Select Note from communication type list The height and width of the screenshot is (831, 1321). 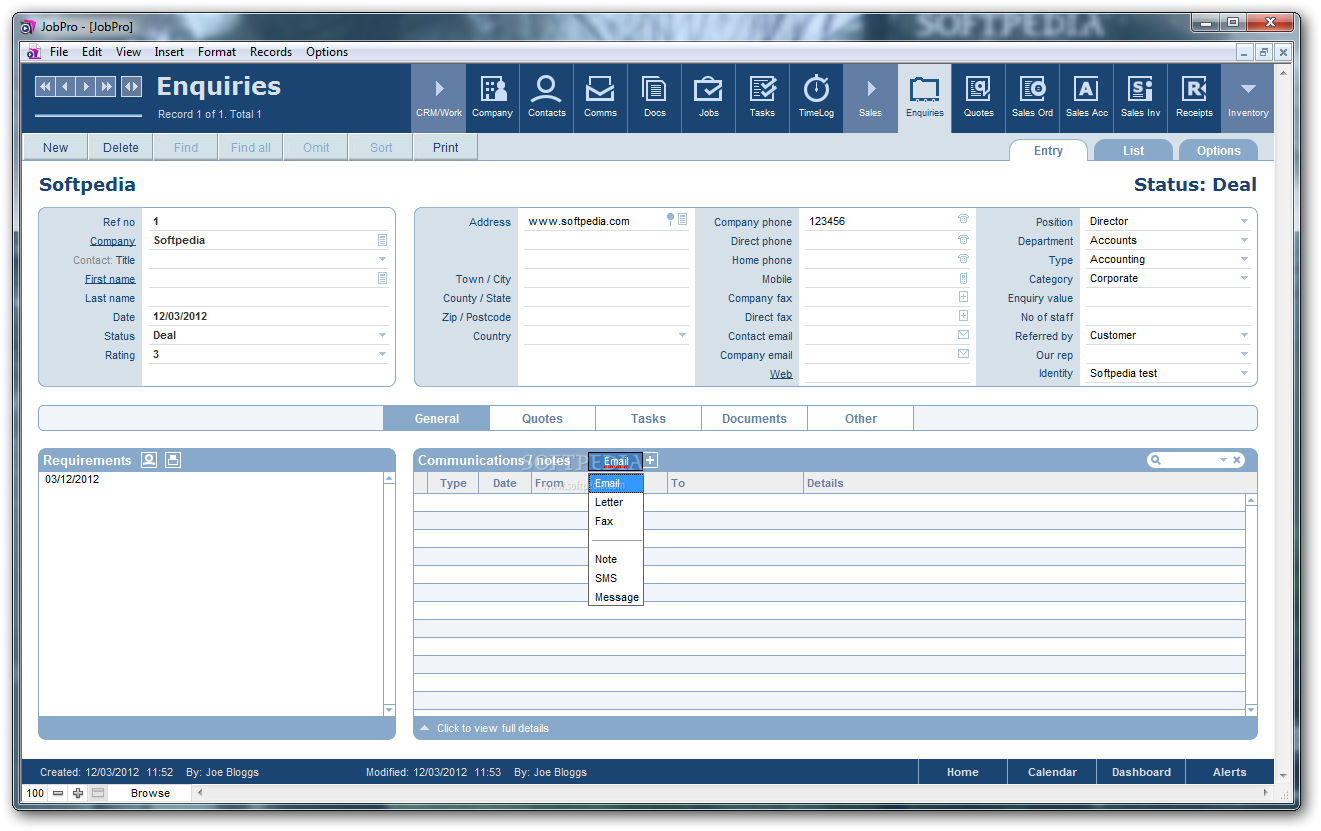[x=616, y=559]
